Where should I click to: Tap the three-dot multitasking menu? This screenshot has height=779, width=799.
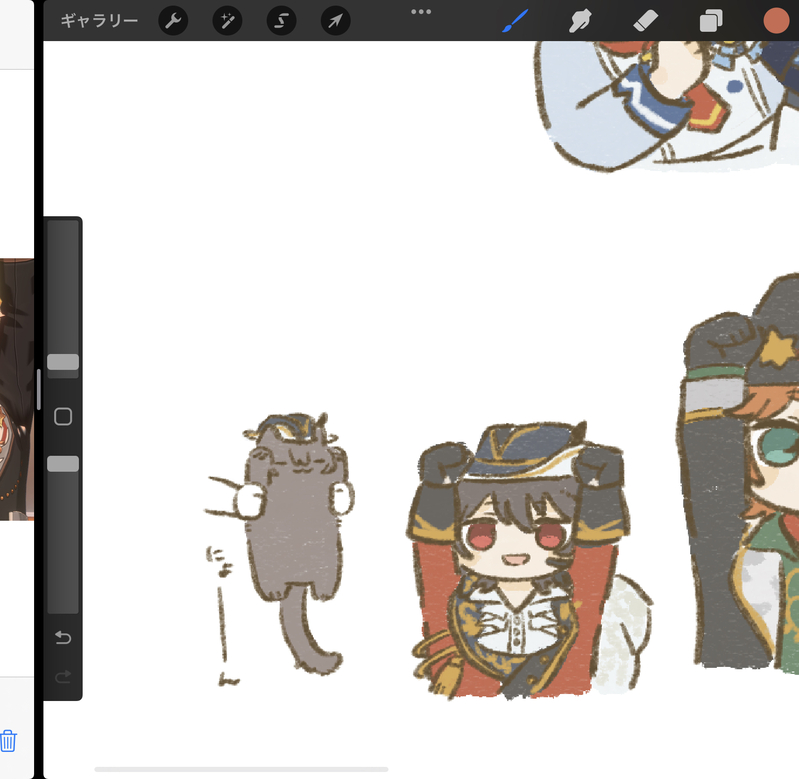pyautogui.click(x=421, y=12)
